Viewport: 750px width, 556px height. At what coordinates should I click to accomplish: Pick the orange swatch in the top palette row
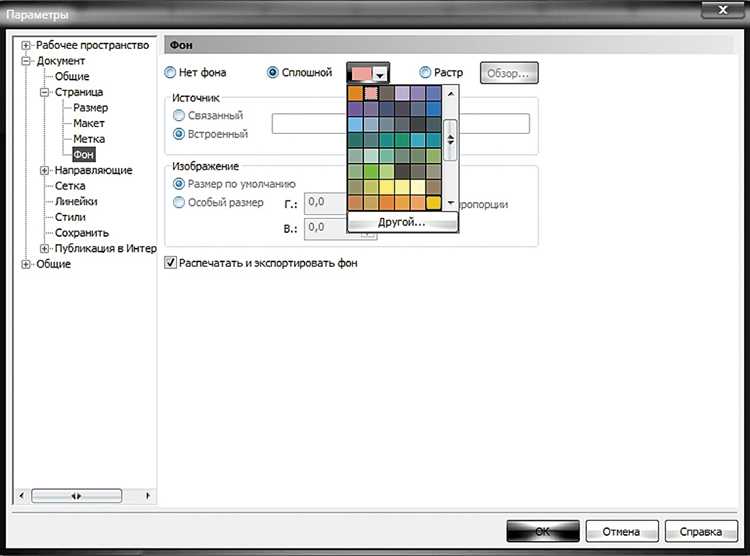(x=355, y=93)
